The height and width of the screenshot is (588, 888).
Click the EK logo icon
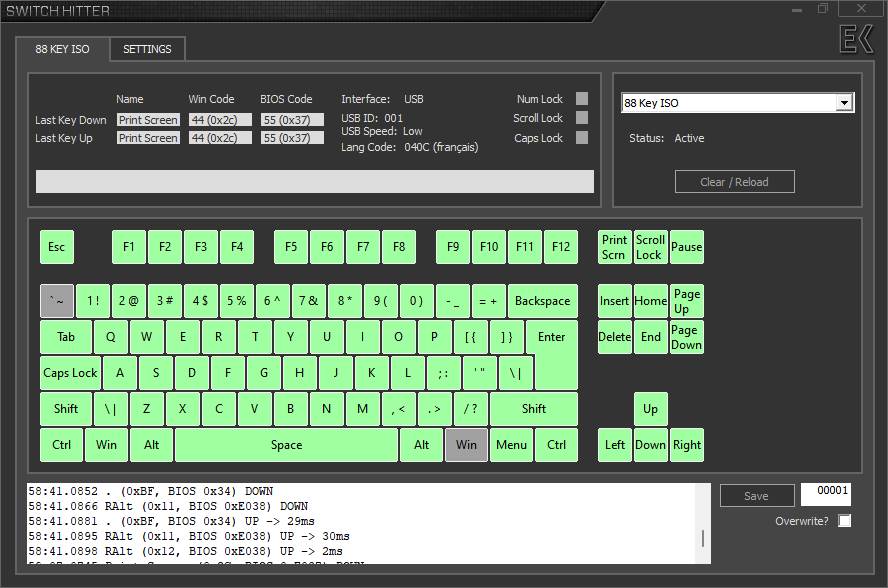(856, 39)
